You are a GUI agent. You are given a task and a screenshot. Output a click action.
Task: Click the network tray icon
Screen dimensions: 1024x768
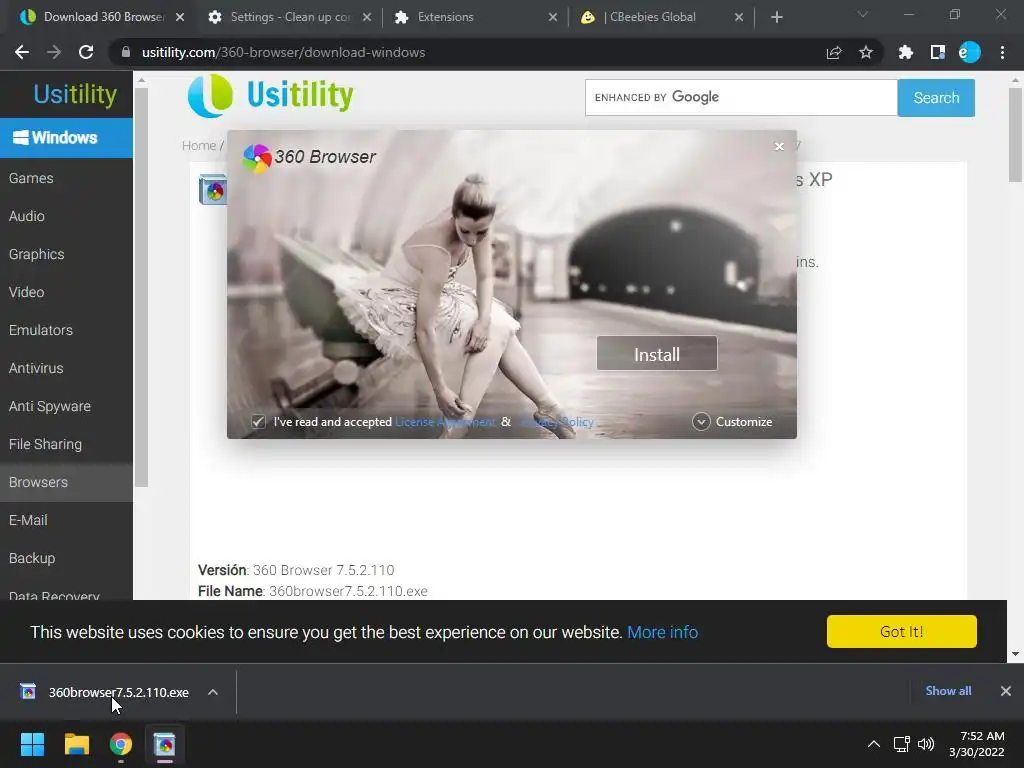click(902, 744)
